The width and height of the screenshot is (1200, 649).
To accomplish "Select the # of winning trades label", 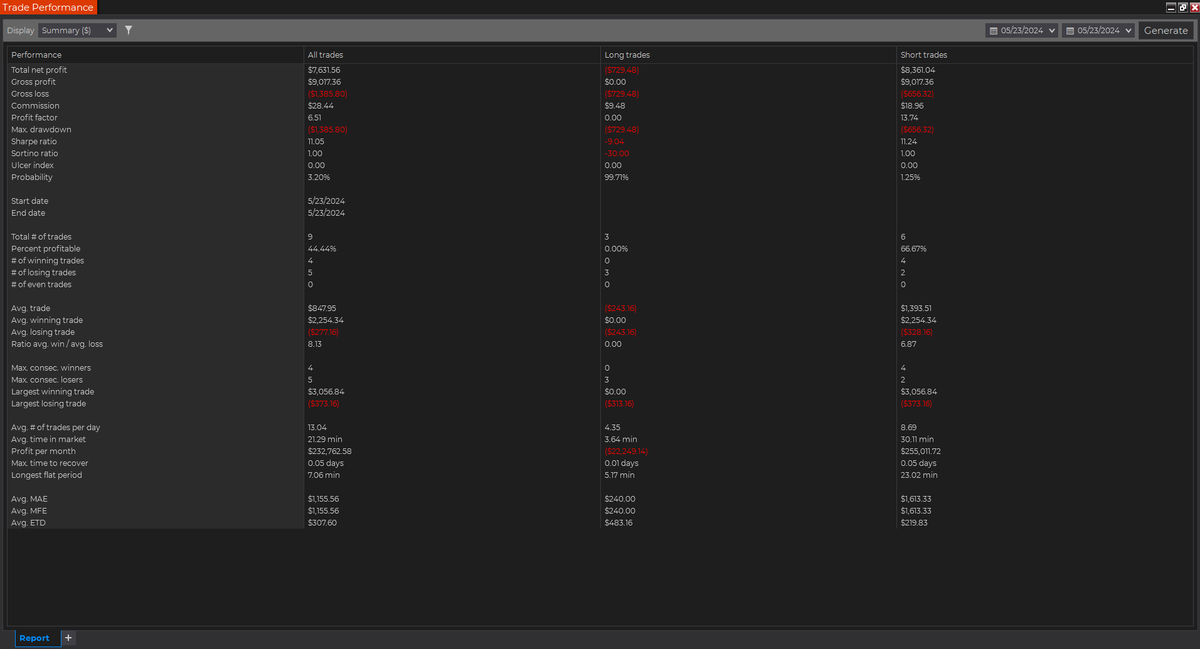I will [x=48, y=261].
